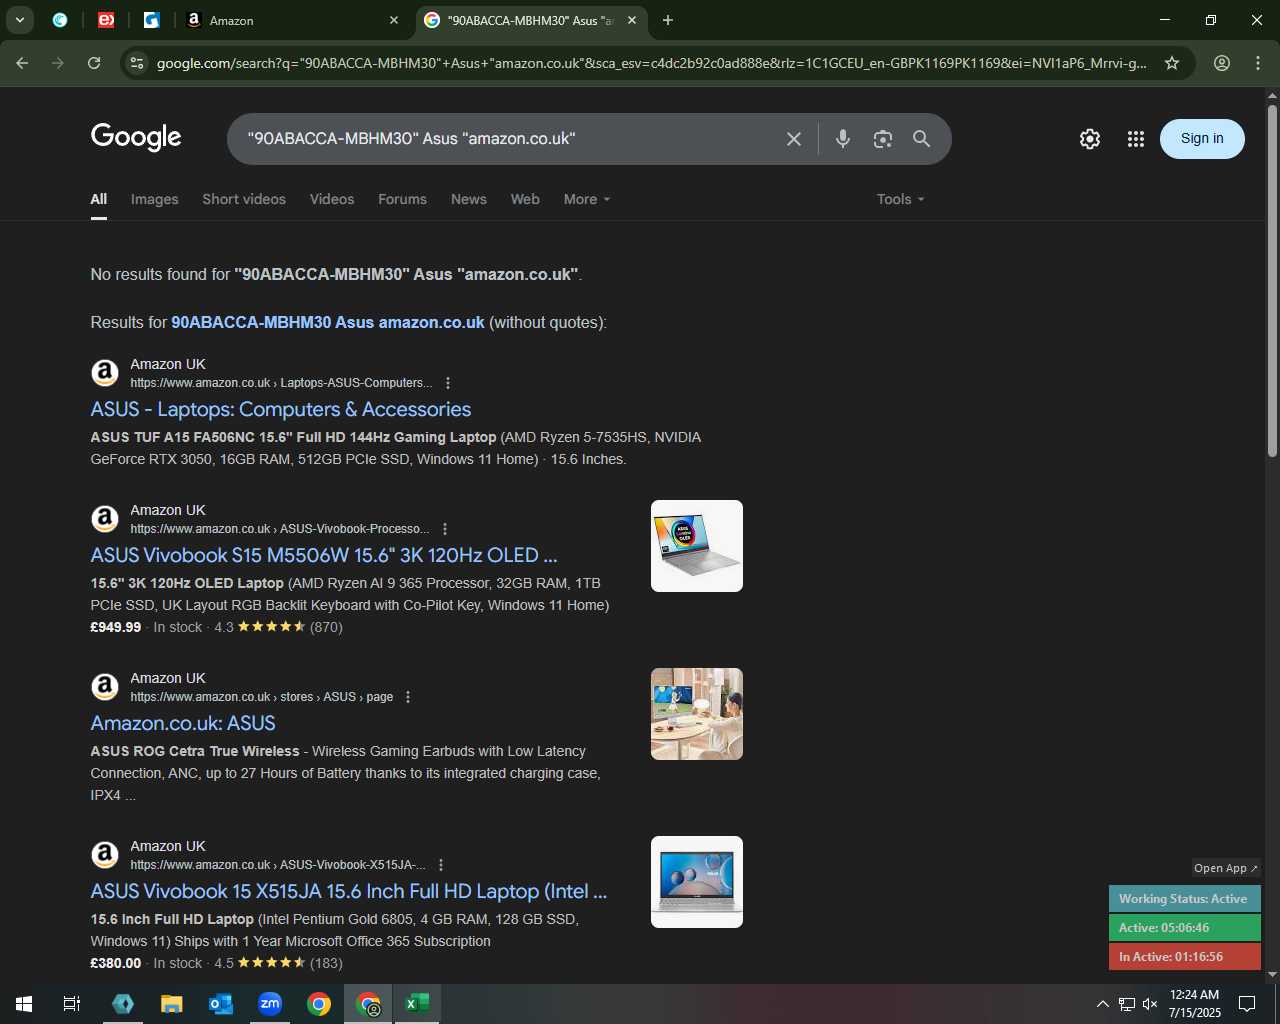The height and width of the screenshot is (1024, 1280).
Task: Open notification center icon
Action: (x=1247, y=1004)
